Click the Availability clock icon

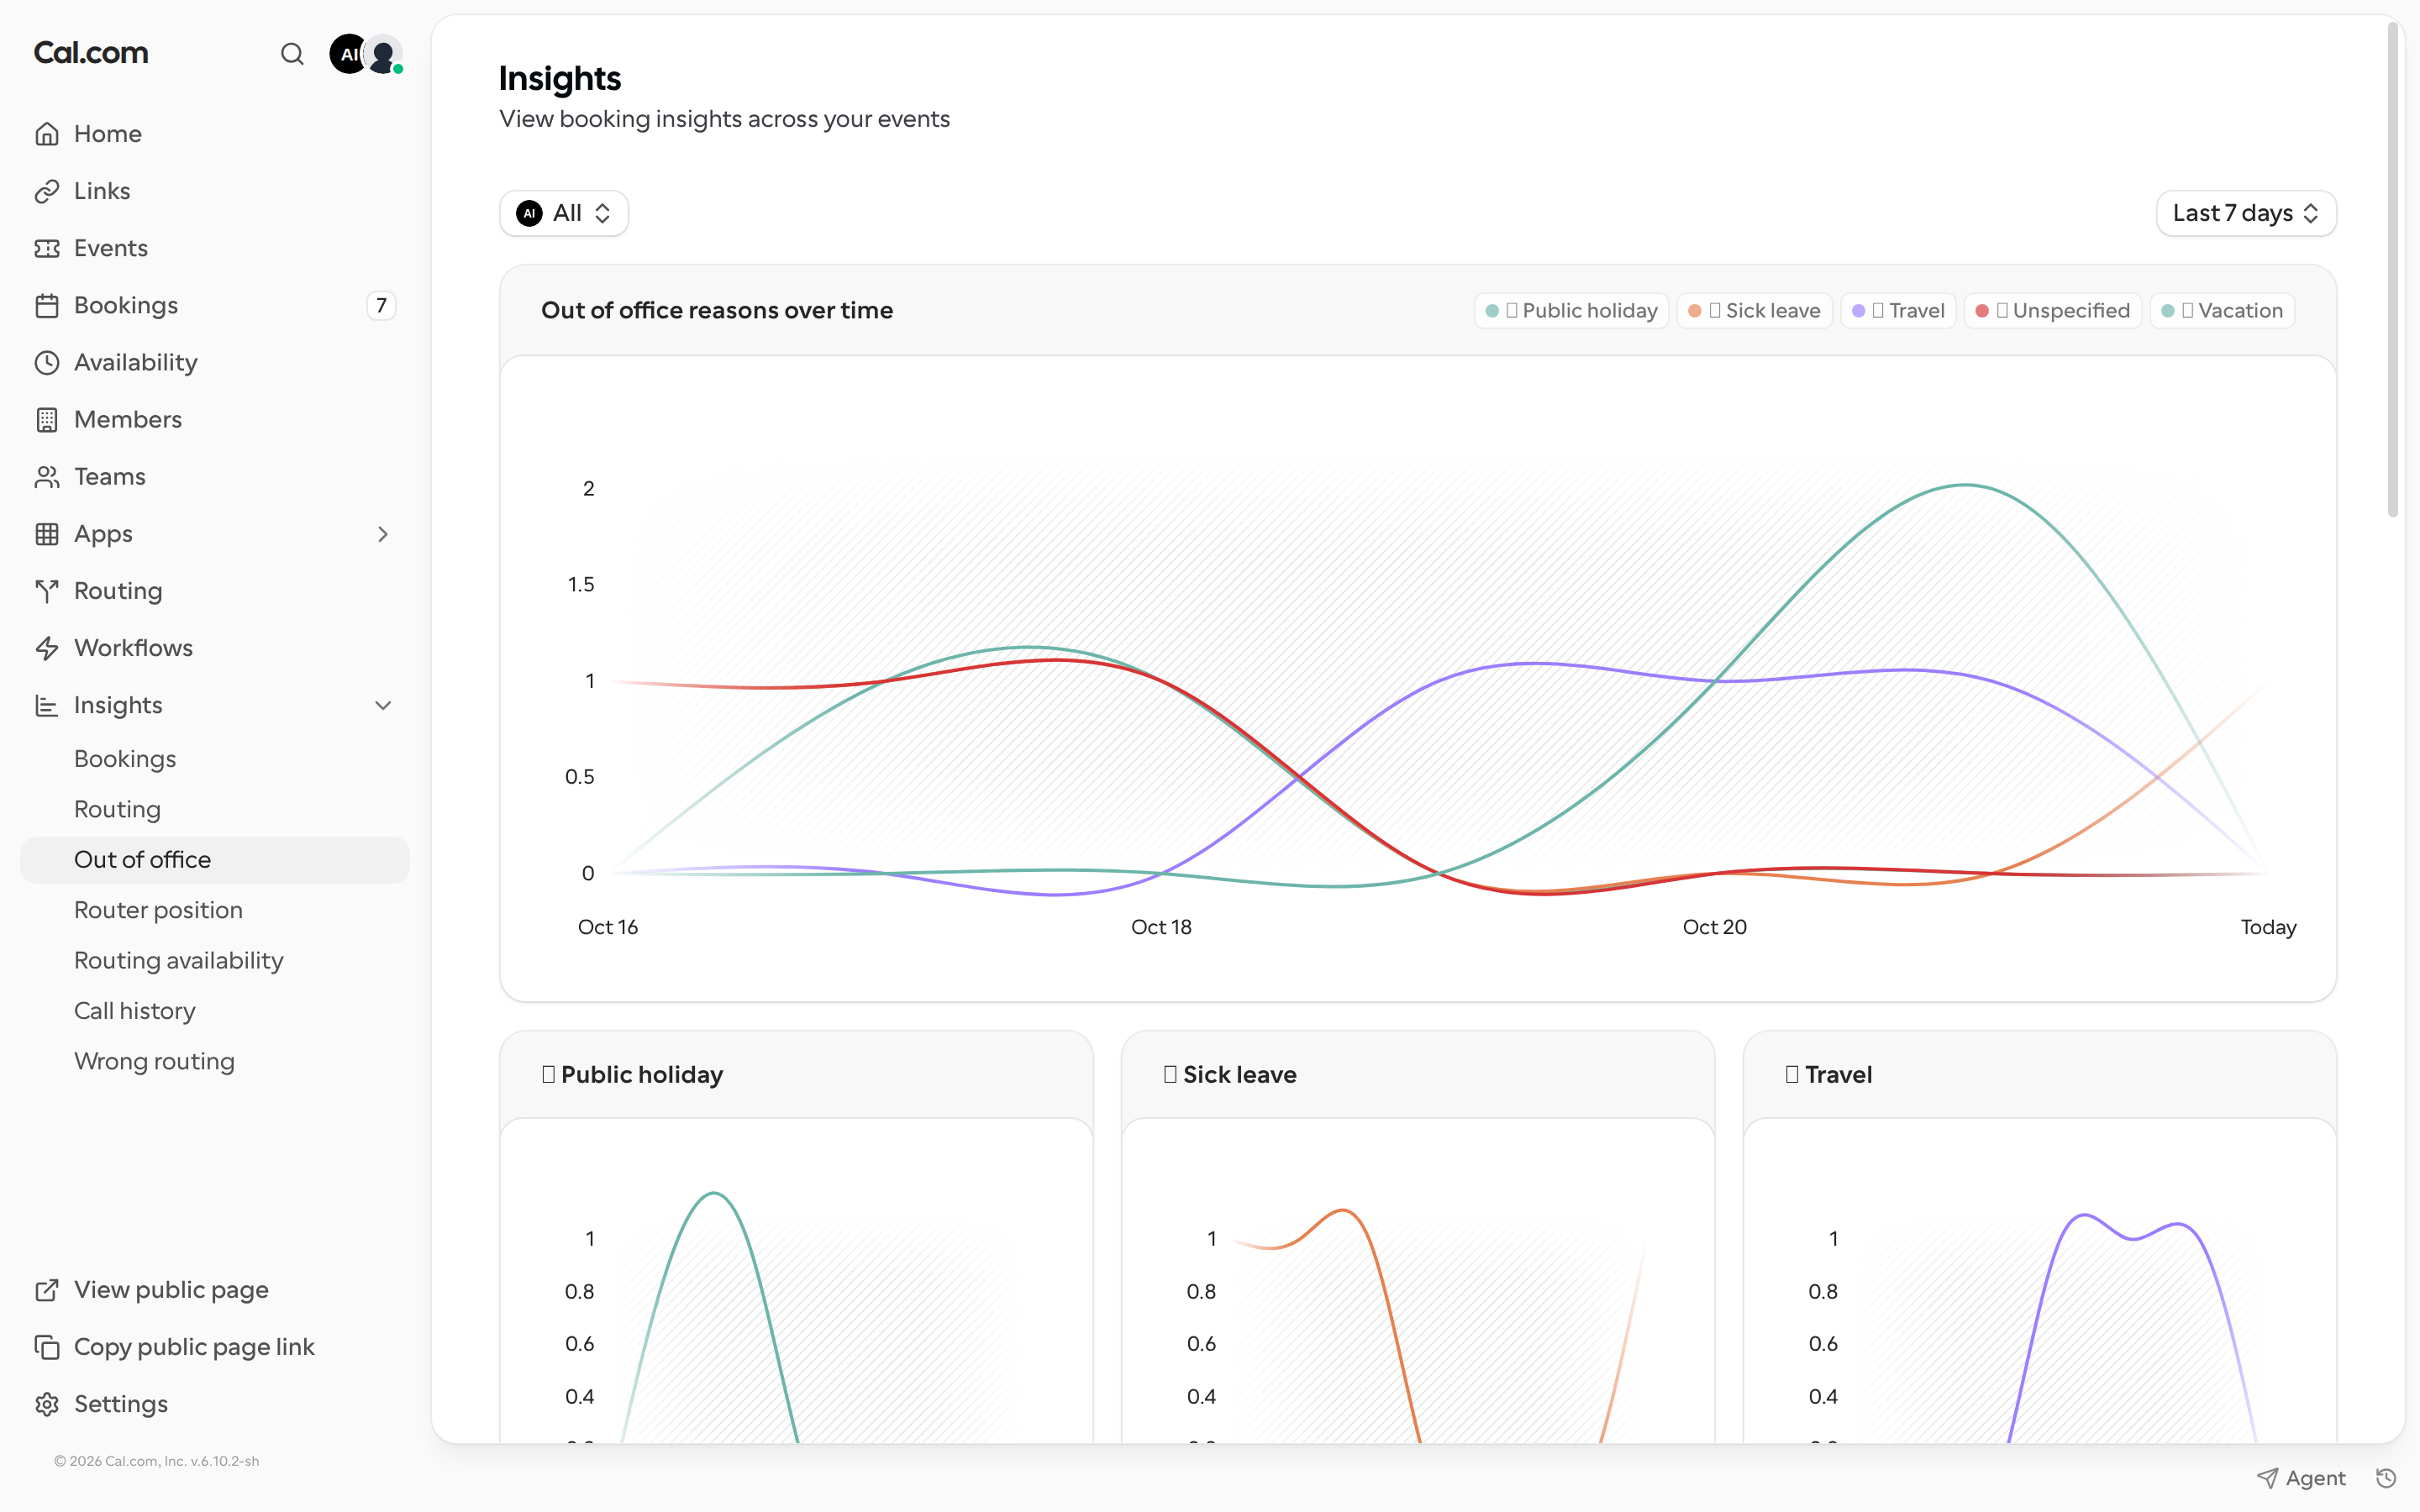(47, 362)
